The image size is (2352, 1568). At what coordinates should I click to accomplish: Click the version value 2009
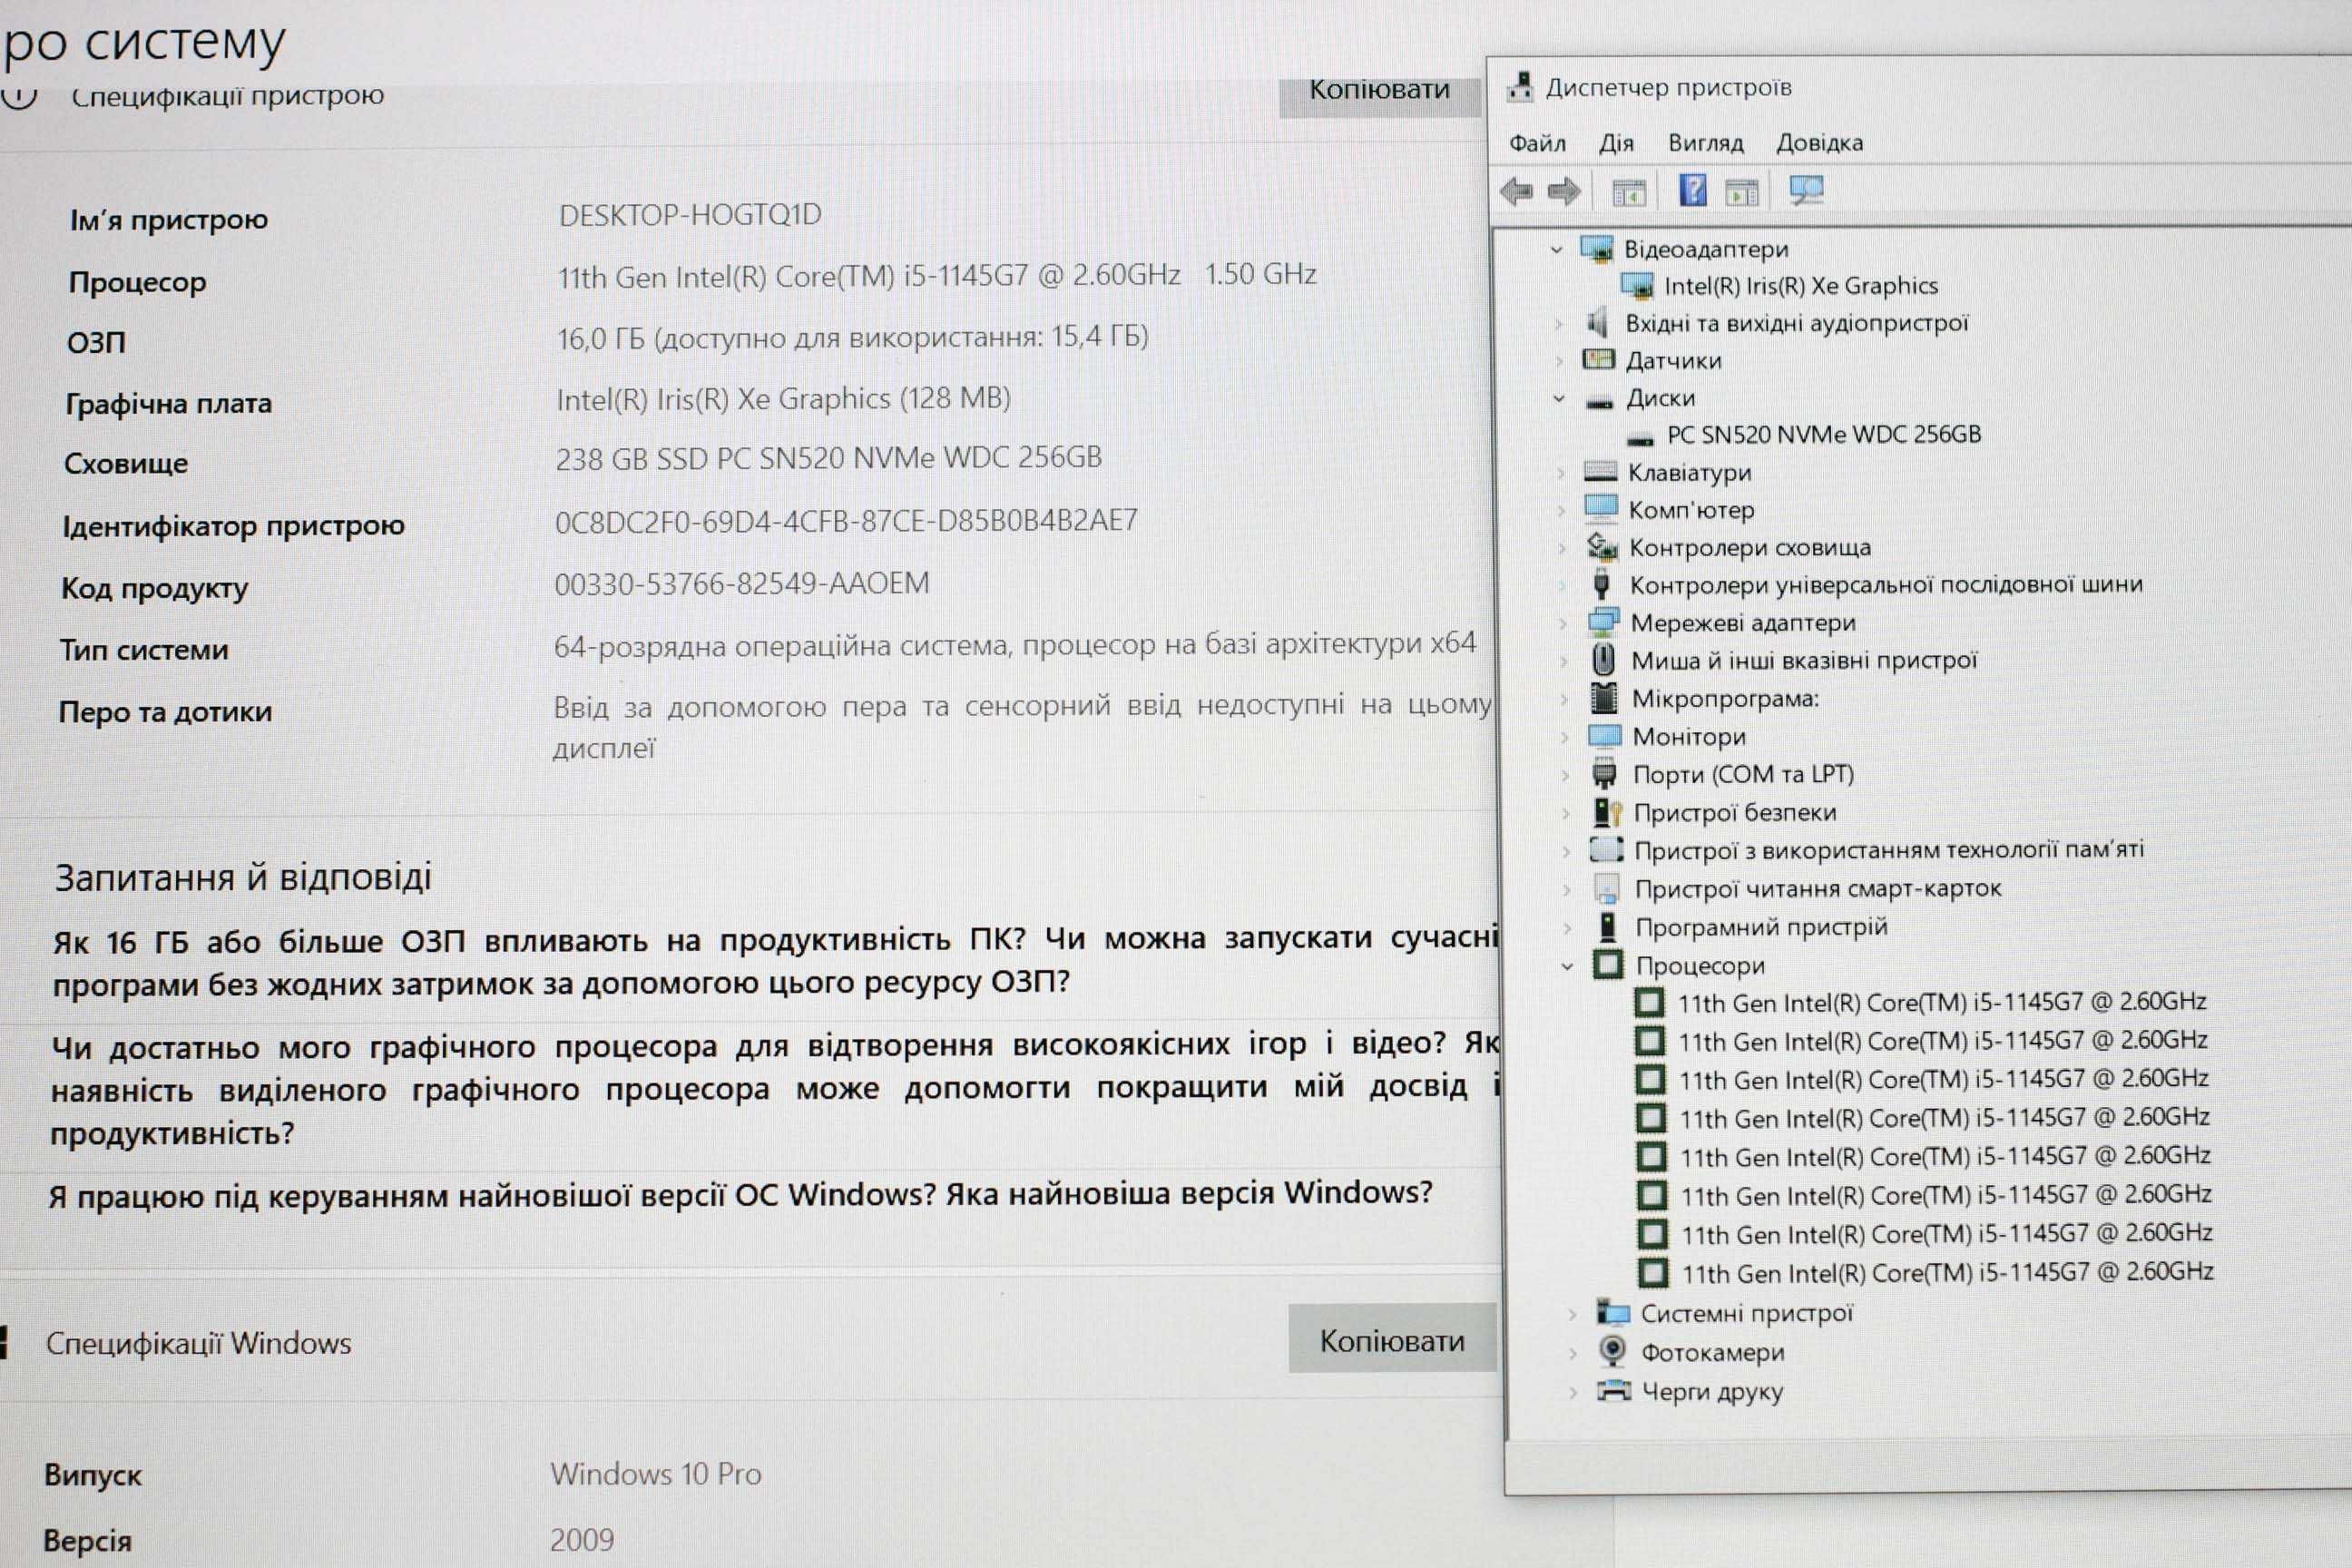tap(582, 1539)
